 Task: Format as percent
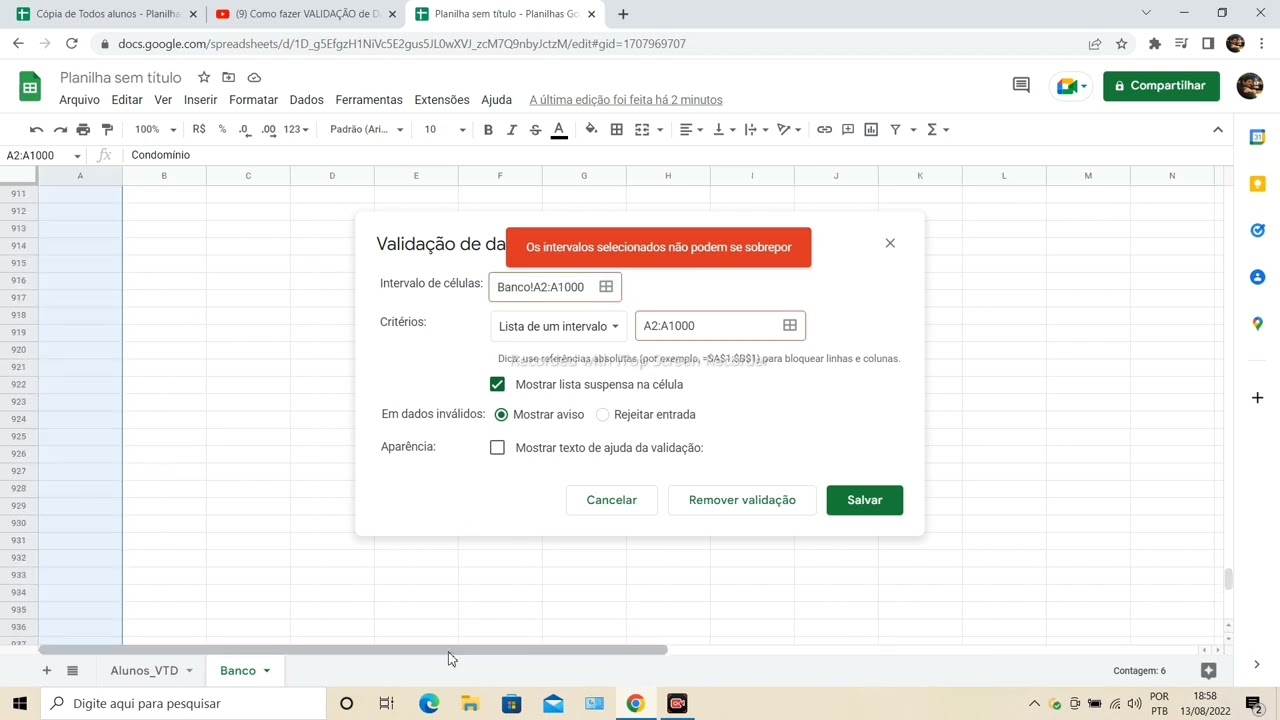pos(222,129)
